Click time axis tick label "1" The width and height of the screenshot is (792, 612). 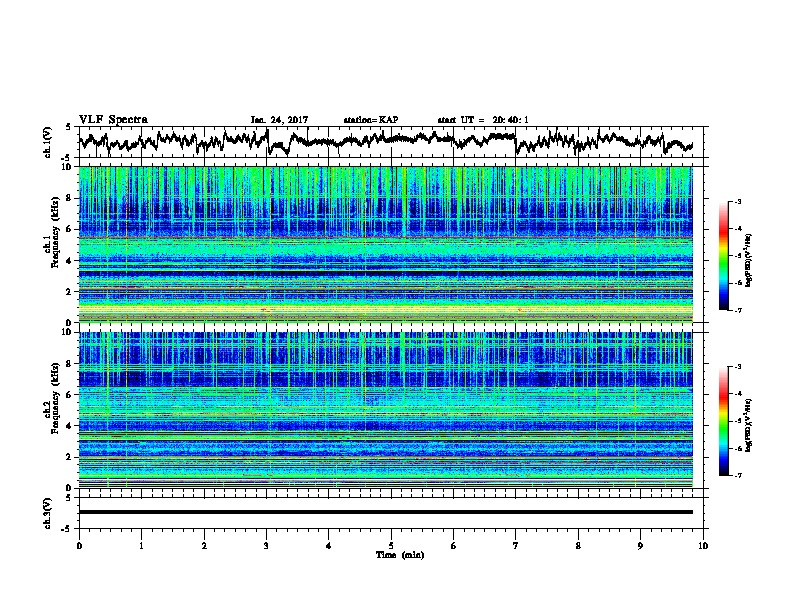point(141,545)
